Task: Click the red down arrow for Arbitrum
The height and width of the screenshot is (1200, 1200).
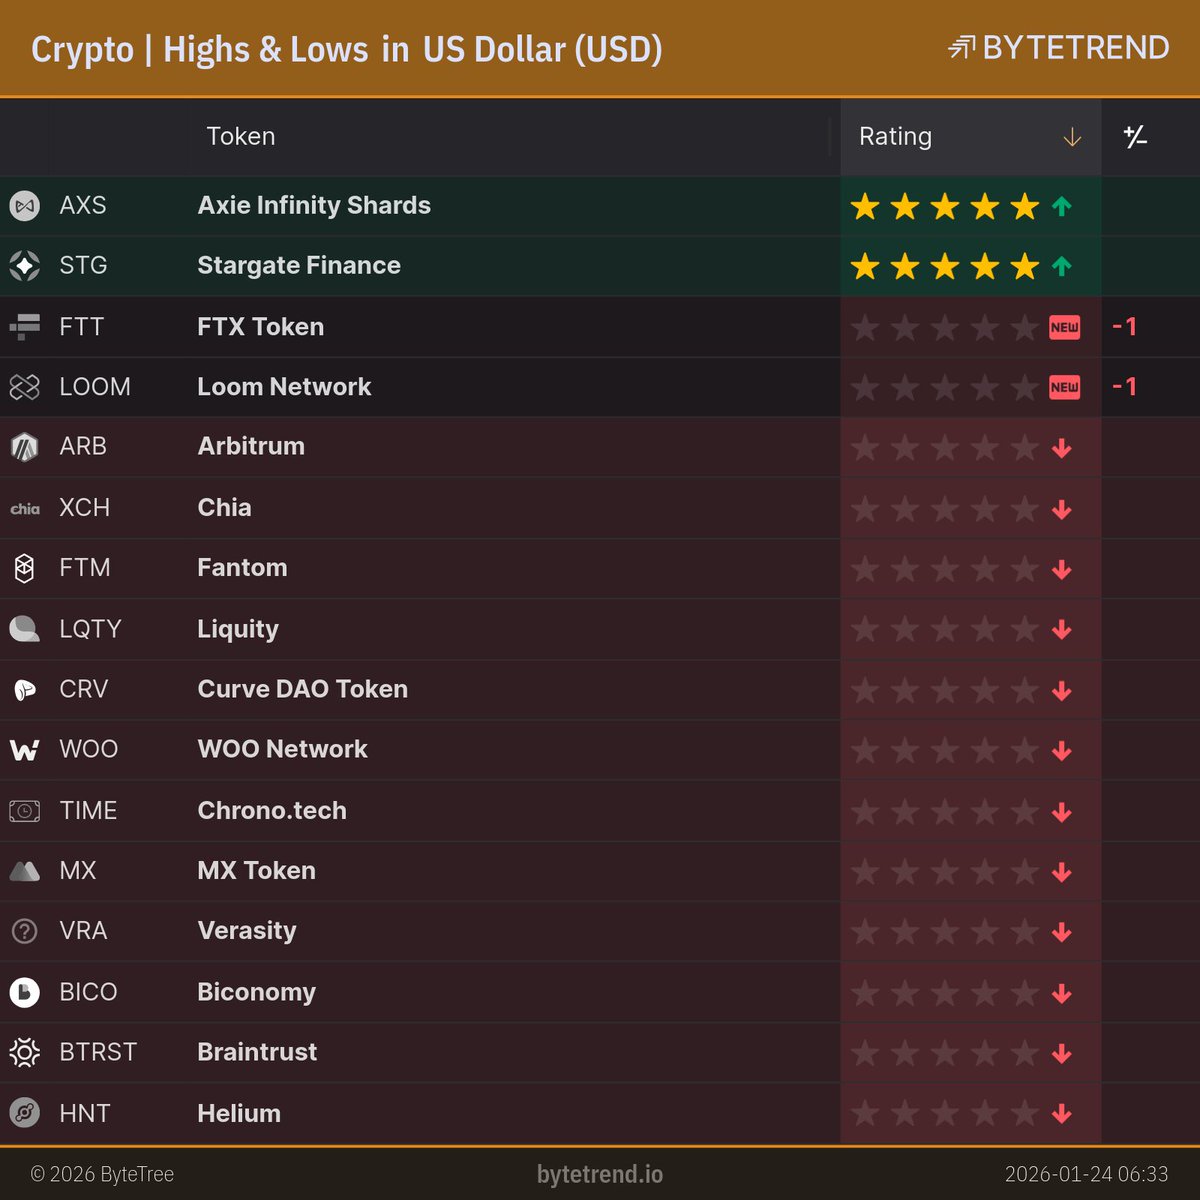Action: (x=1062, y=448)
